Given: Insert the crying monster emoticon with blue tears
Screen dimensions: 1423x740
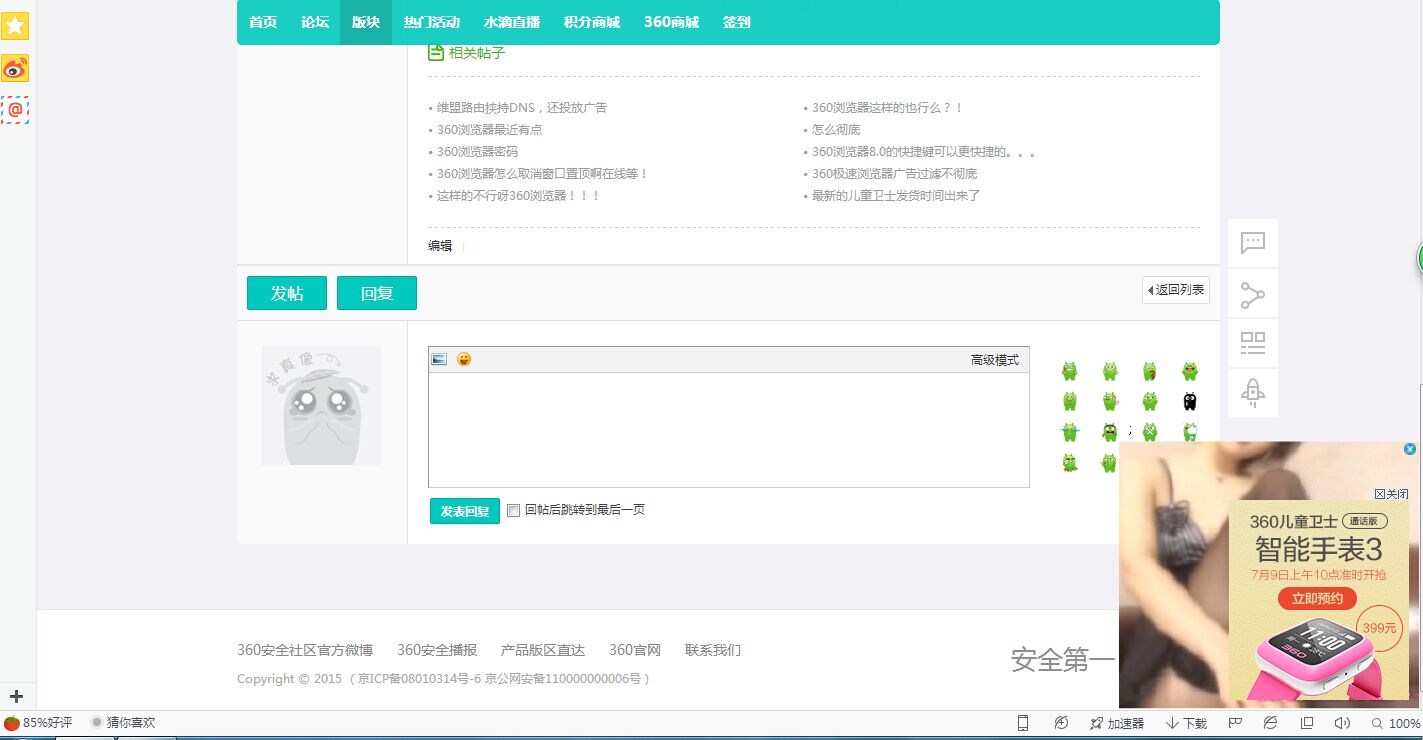Looking at the screenshot, I should point(1070,432).
